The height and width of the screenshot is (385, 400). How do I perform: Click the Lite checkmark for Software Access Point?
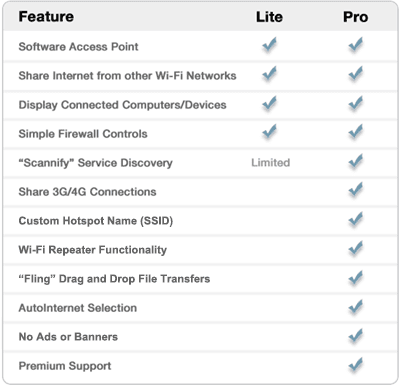(269, 45)
